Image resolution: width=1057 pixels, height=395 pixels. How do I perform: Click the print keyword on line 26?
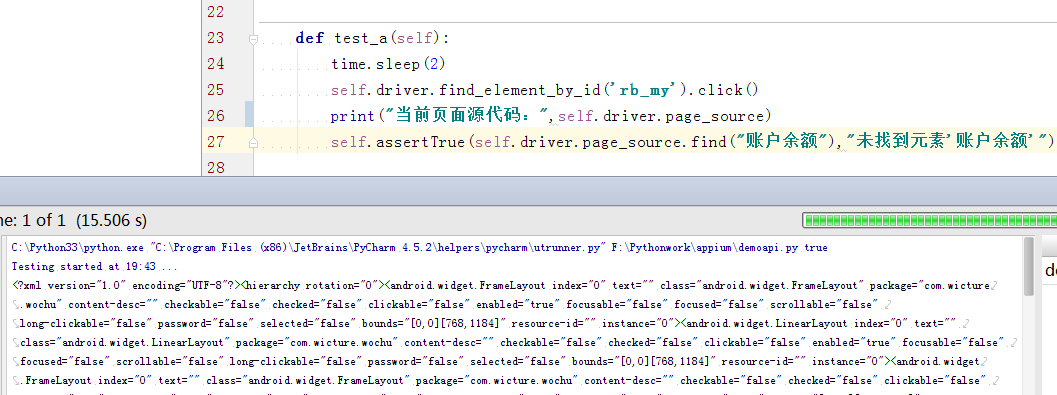click(353, 116)
